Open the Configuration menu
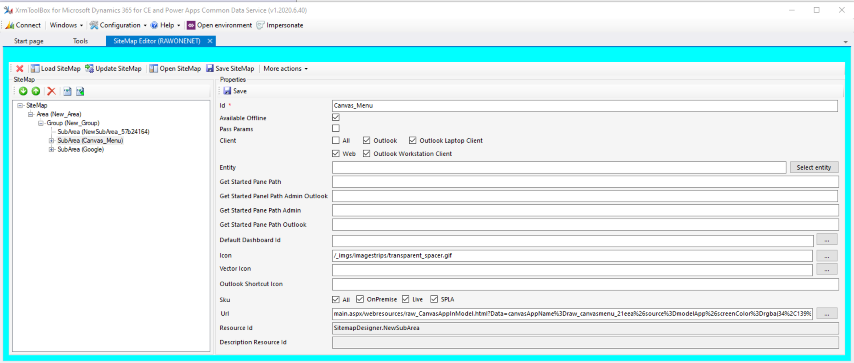 [118, 25]
